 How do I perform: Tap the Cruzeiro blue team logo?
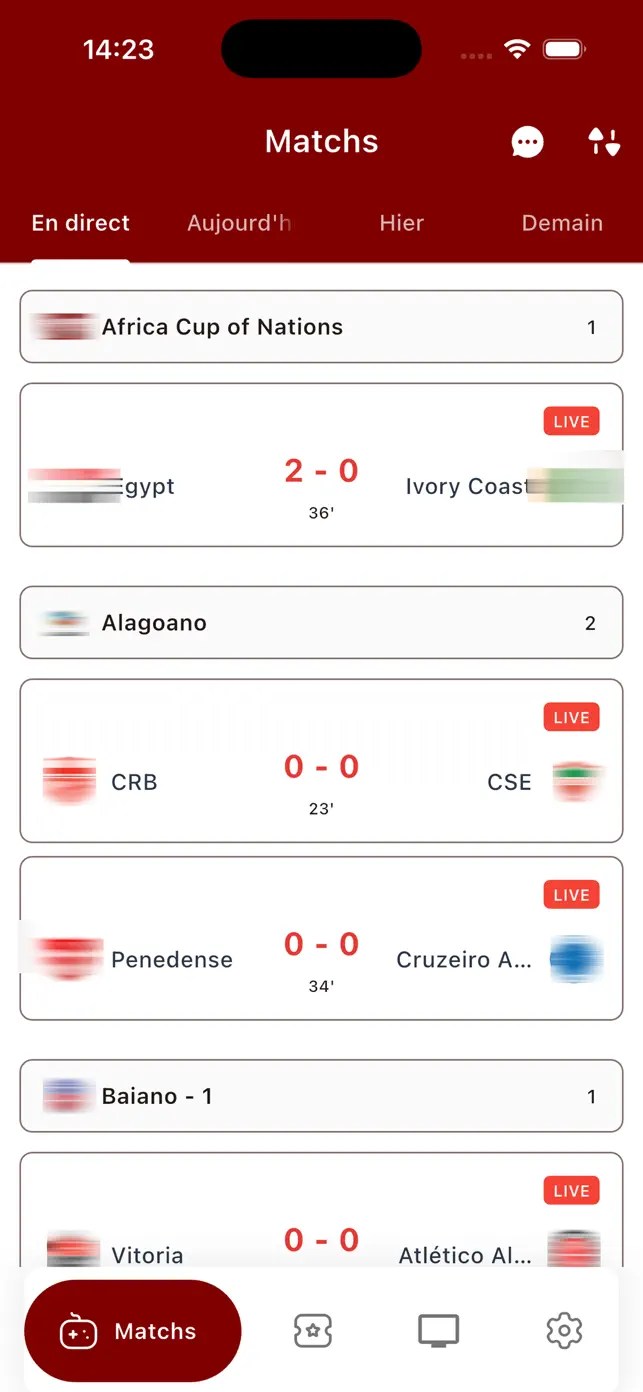coord(576,959)
